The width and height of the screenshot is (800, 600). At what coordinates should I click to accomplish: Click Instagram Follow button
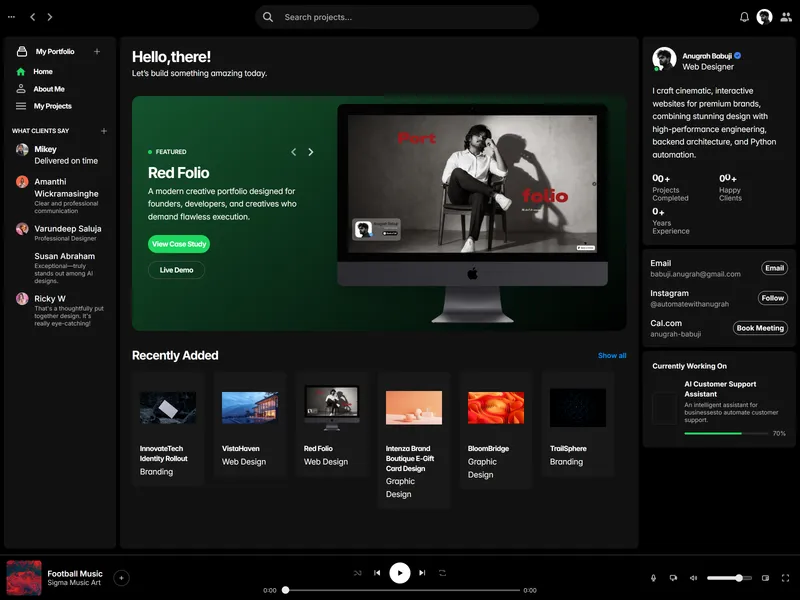pos(772,298)
